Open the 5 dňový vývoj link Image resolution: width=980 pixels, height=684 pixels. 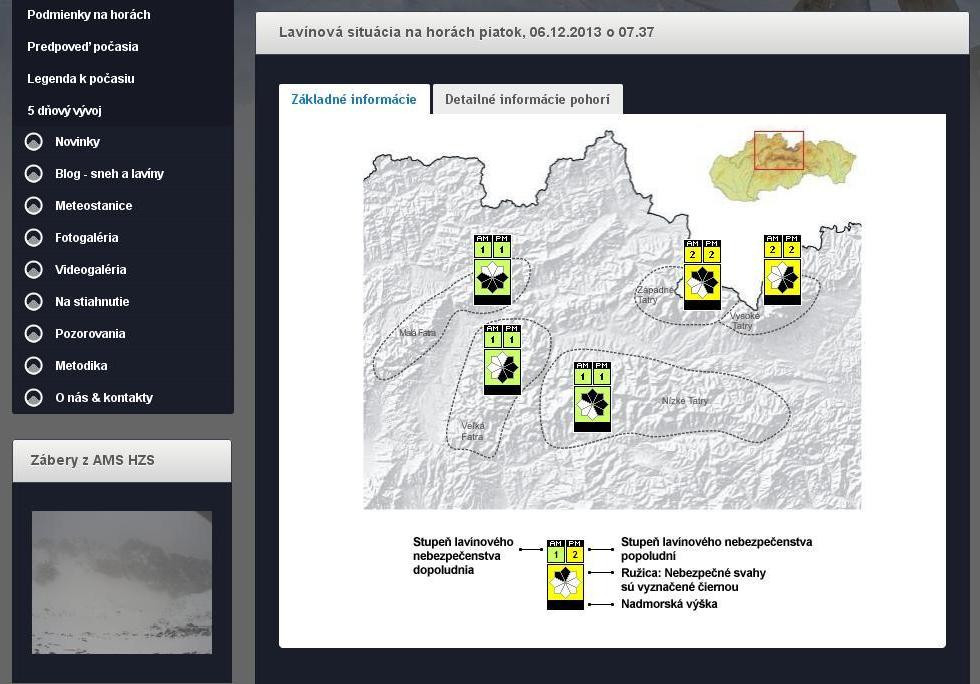click(64, 111)
